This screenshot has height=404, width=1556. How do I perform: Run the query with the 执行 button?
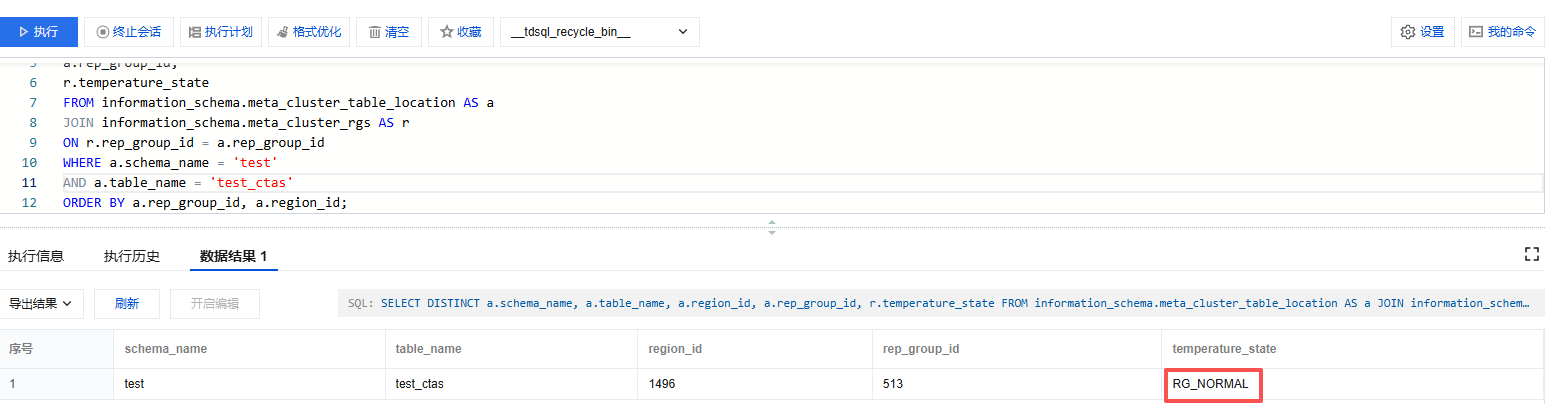click(x=38, y=32)
